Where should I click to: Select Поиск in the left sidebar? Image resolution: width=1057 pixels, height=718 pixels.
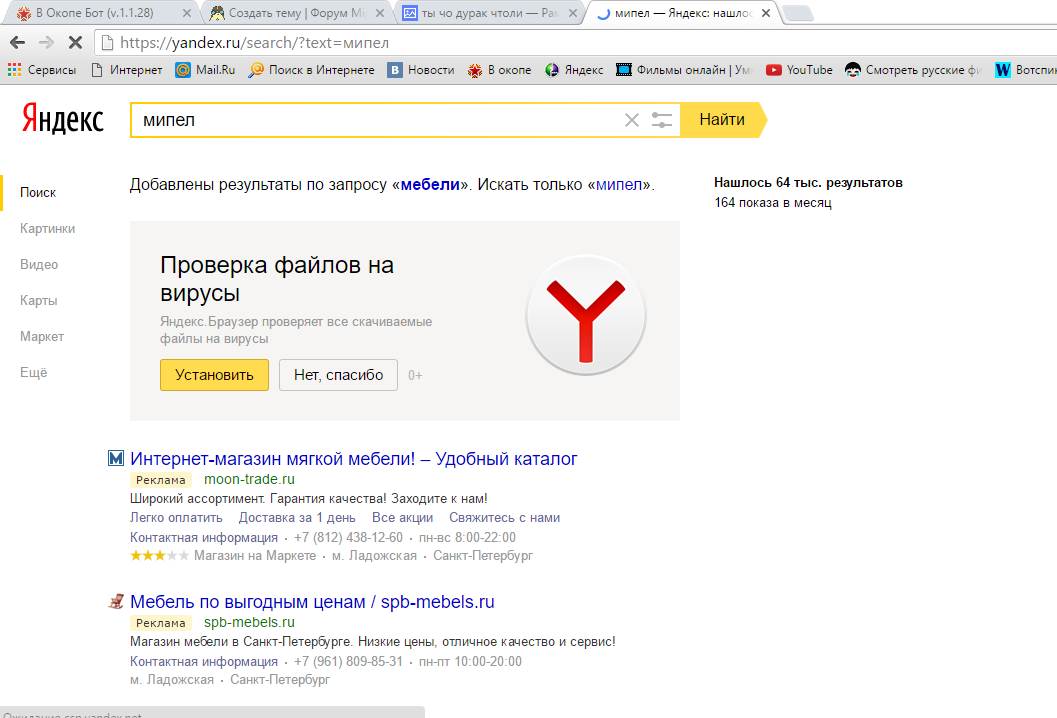click(x=38, y=193)
